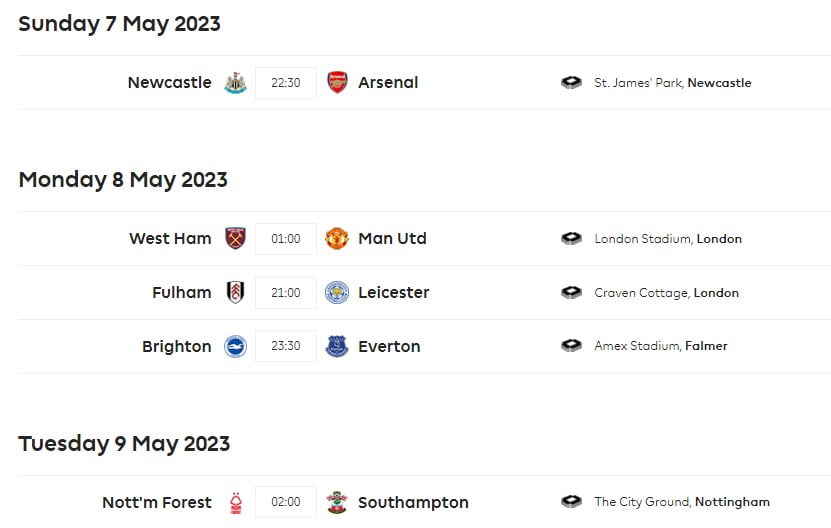Open the 22:30 Newcastle vs Arsenal kickoff
This screenshot has height=528, width=831.
coord(286,83)
